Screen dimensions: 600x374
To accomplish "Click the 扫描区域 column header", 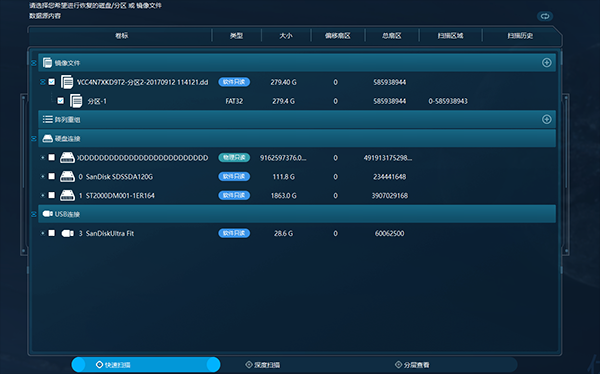I will click(x=450, y=36).
